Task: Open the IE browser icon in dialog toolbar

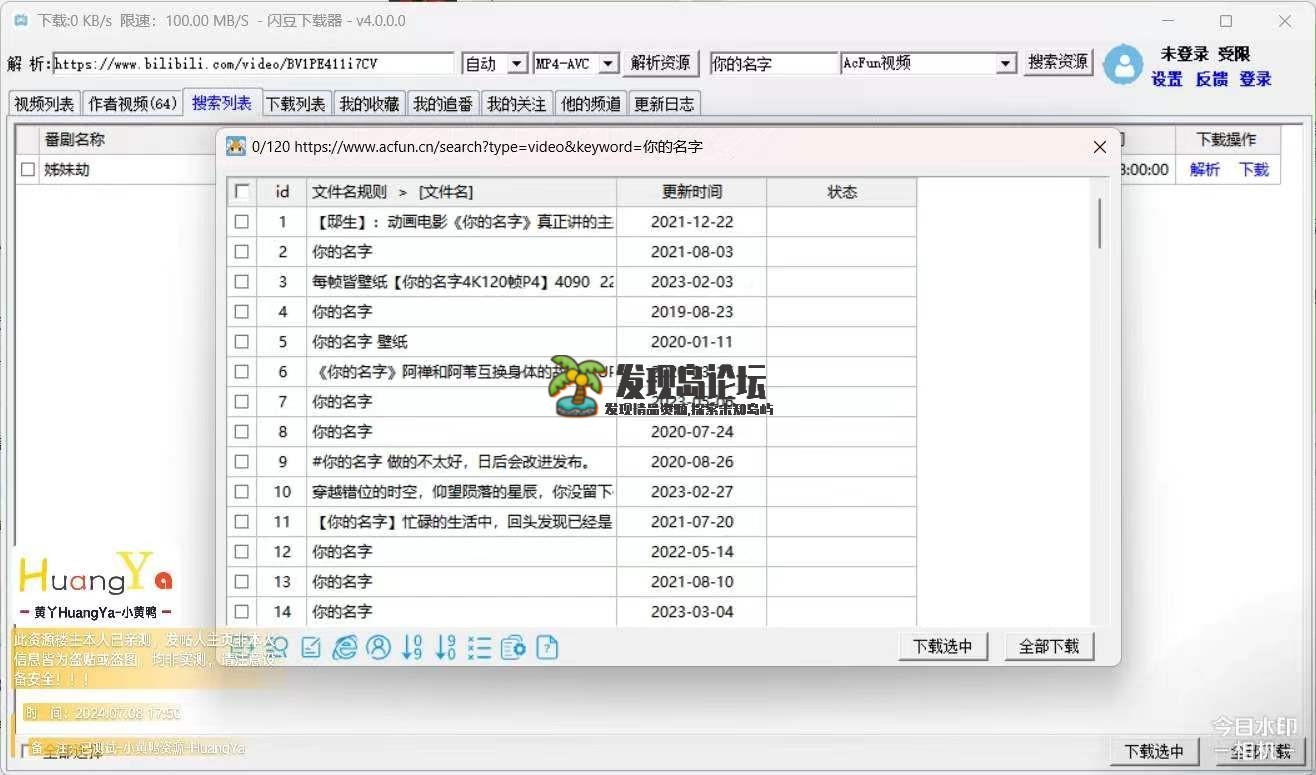Action: (x=345, y=647)
